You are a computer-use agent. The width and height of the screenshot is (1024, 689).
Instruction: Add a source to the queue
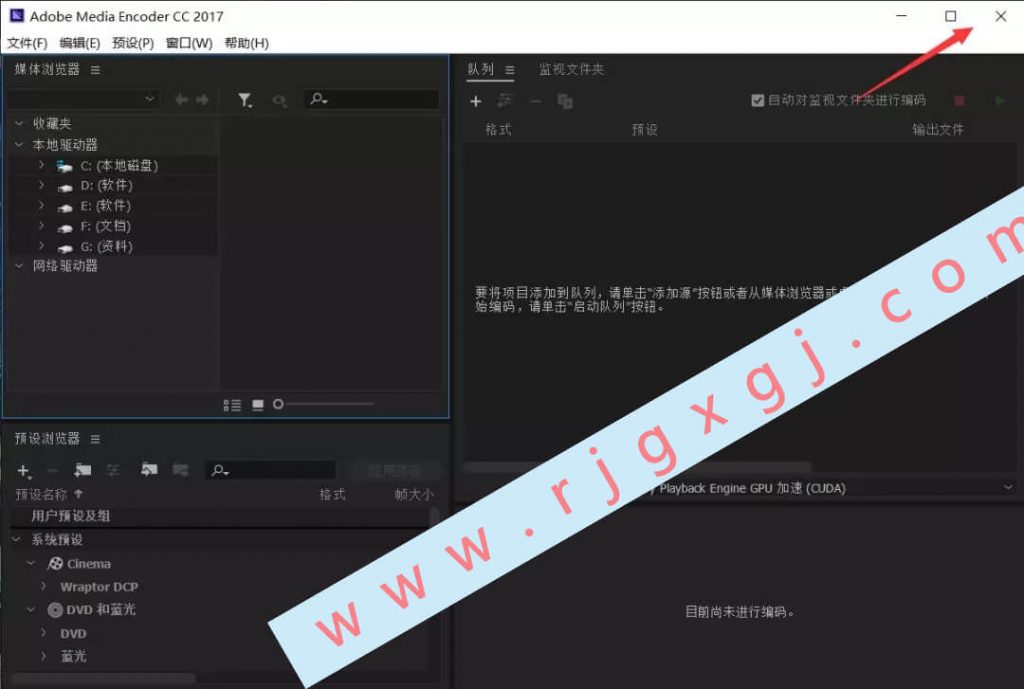pos(476,101)
